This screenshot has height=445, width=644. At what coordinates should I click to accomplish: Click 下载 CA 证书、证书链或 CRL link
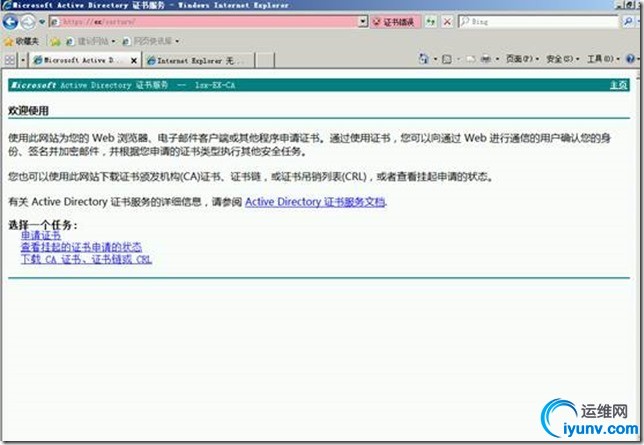pos(86,259)
